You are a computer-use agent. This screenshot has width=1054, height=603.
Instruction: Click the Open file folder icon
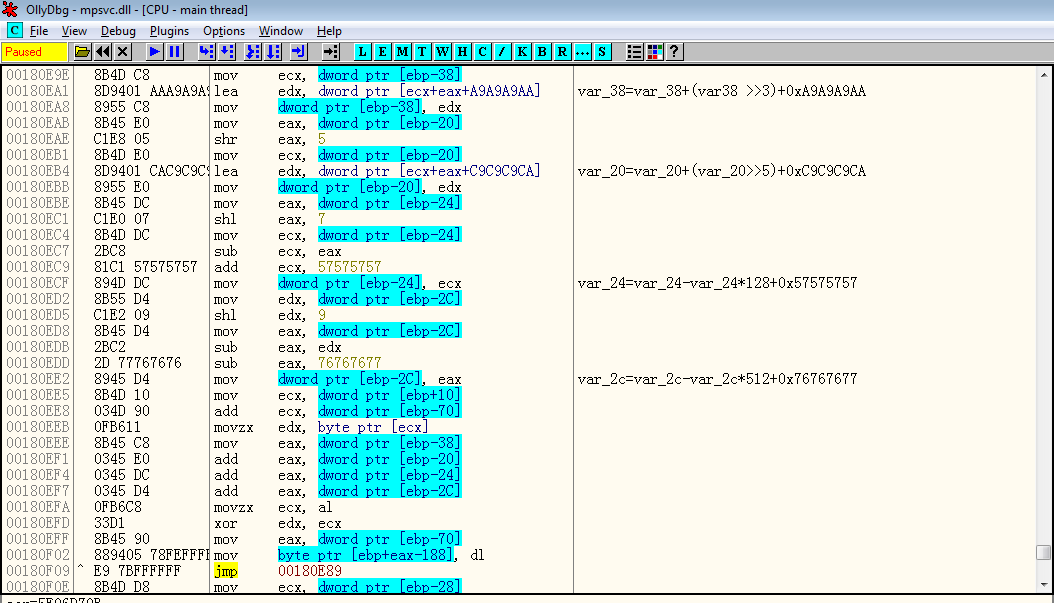tap(82, 52)
